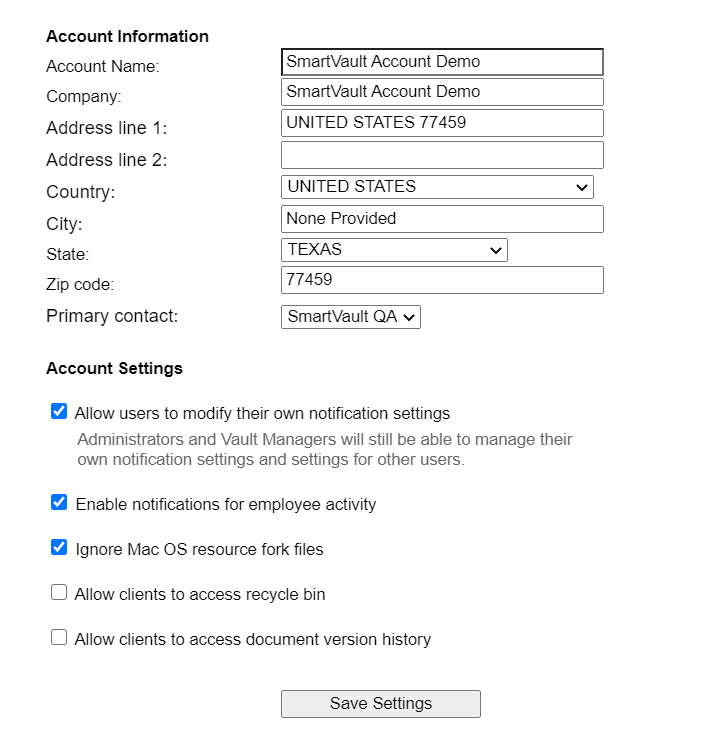Screen dimensions: 703x731
Task: Click the Administrators and Vault Managers description text
Action: coord(324,450)
